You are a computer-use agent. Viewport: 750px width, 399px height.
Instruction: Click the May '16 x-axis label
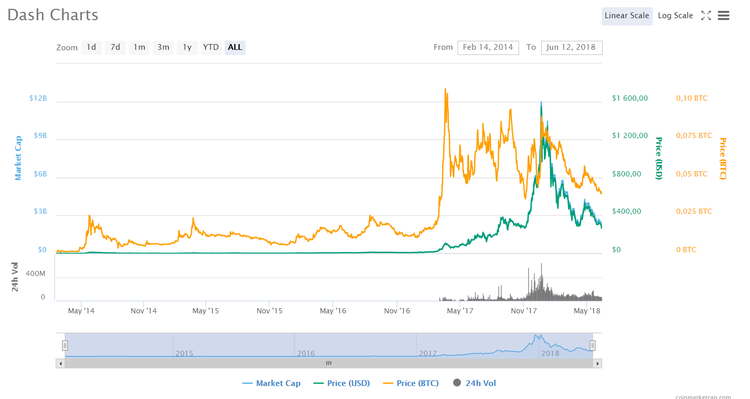pos(333,311)
